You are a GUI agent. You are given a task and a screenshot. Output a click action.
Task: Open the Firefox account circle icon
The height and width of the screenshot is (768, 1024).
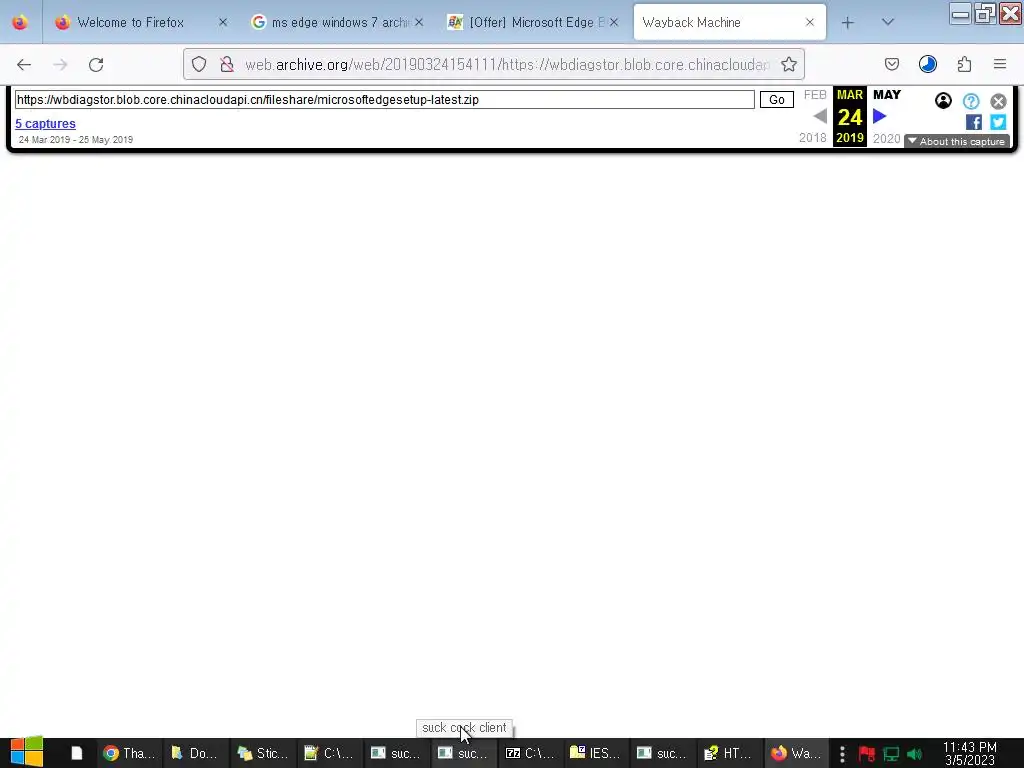click(927, 64)
